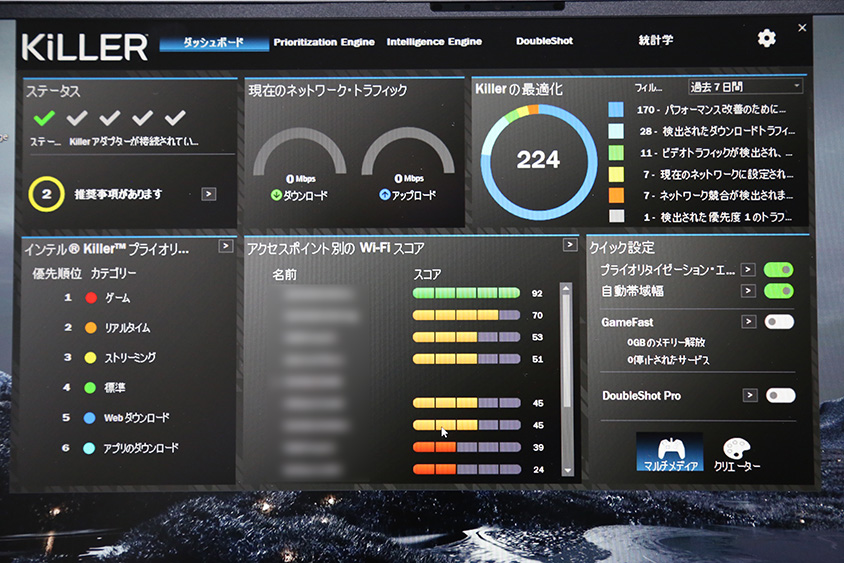Open the DoubleShot tab

pos(544,41)
